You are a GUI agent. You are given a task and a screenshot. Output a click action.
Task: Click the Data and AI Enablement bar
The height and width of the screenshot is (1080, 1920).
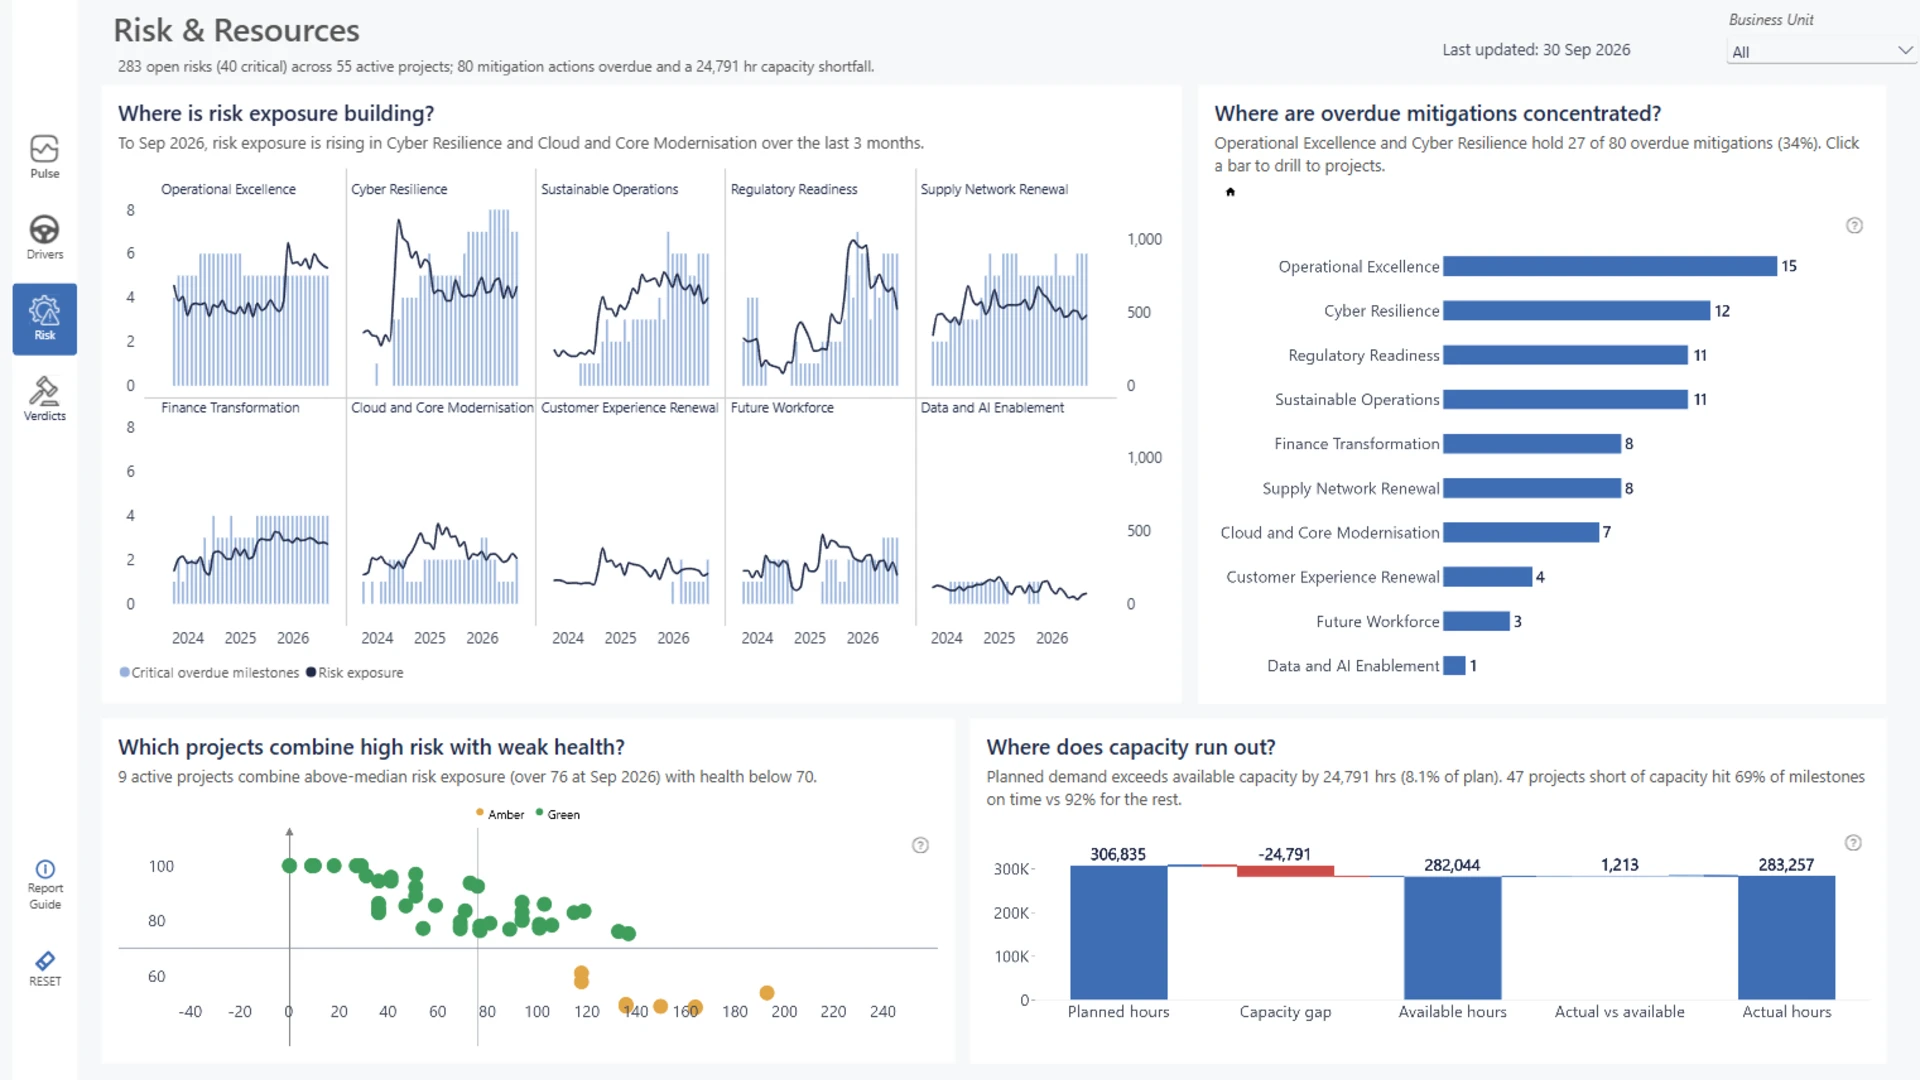click(1454, 666)
